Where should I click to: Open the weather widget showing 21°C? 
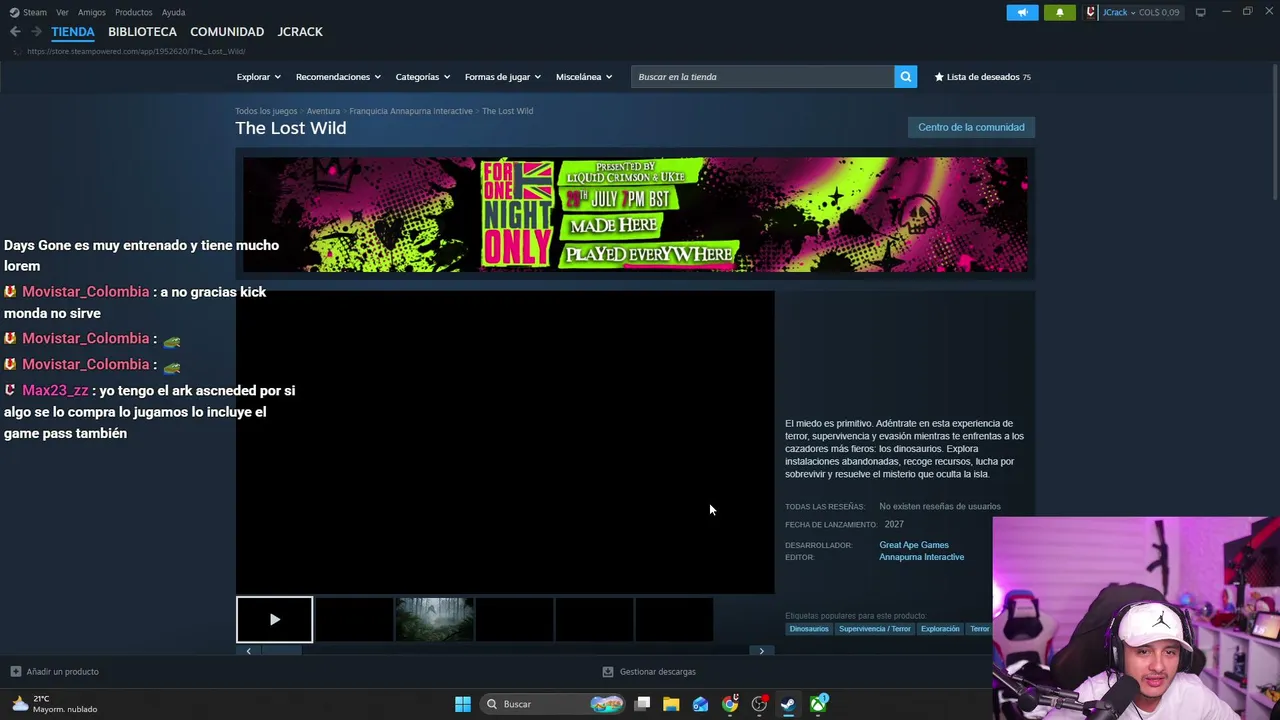pos(55,704)
